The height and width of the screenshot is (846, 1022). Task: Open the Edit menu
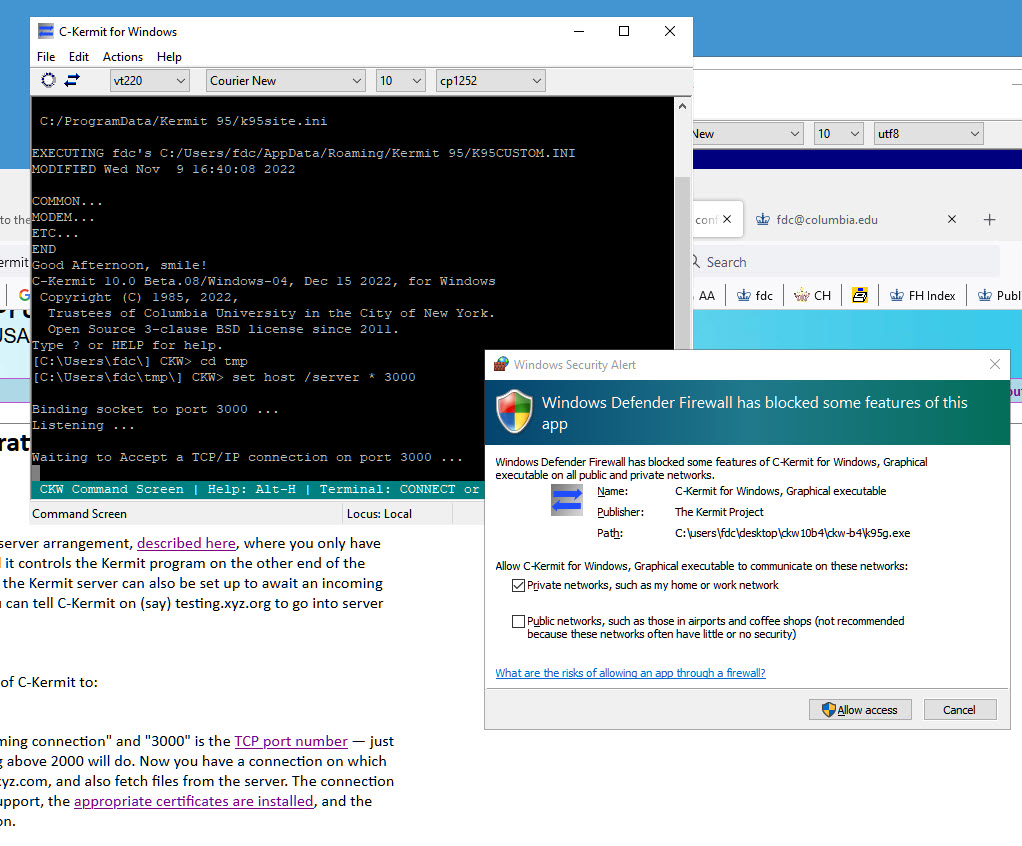click(78, 57)
